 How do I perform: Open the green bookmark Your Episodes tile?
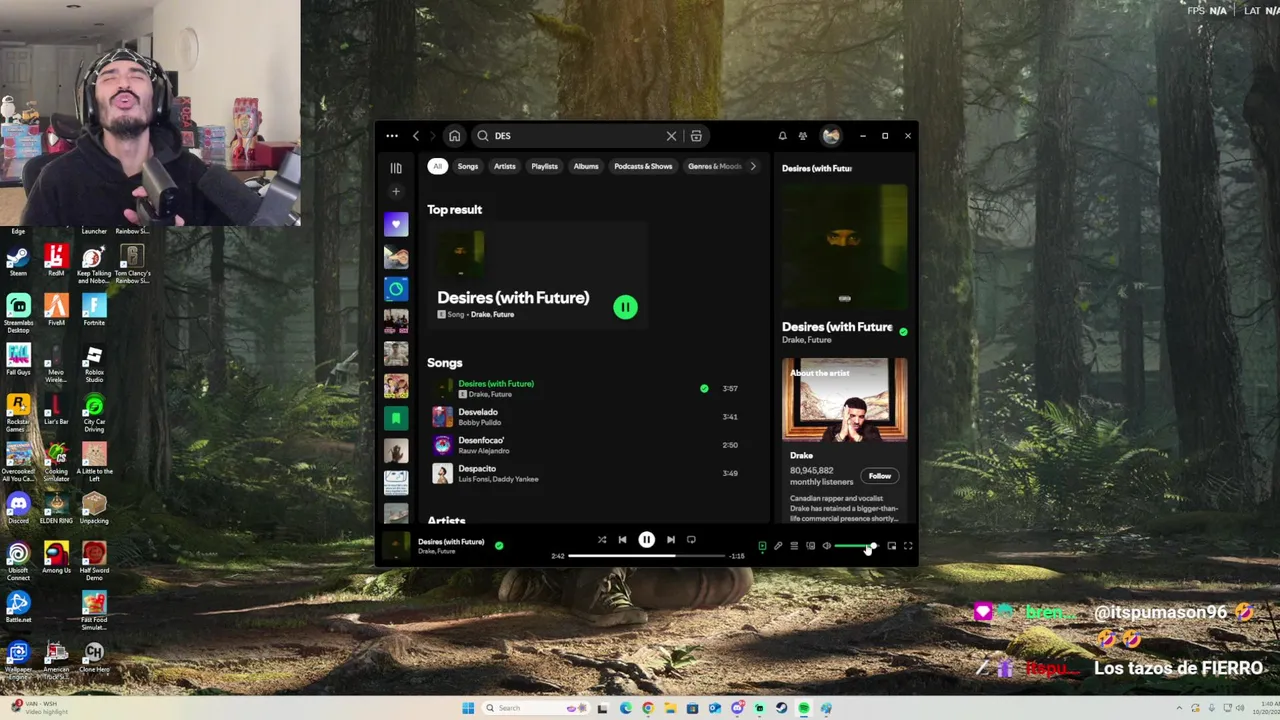point(396,418)
